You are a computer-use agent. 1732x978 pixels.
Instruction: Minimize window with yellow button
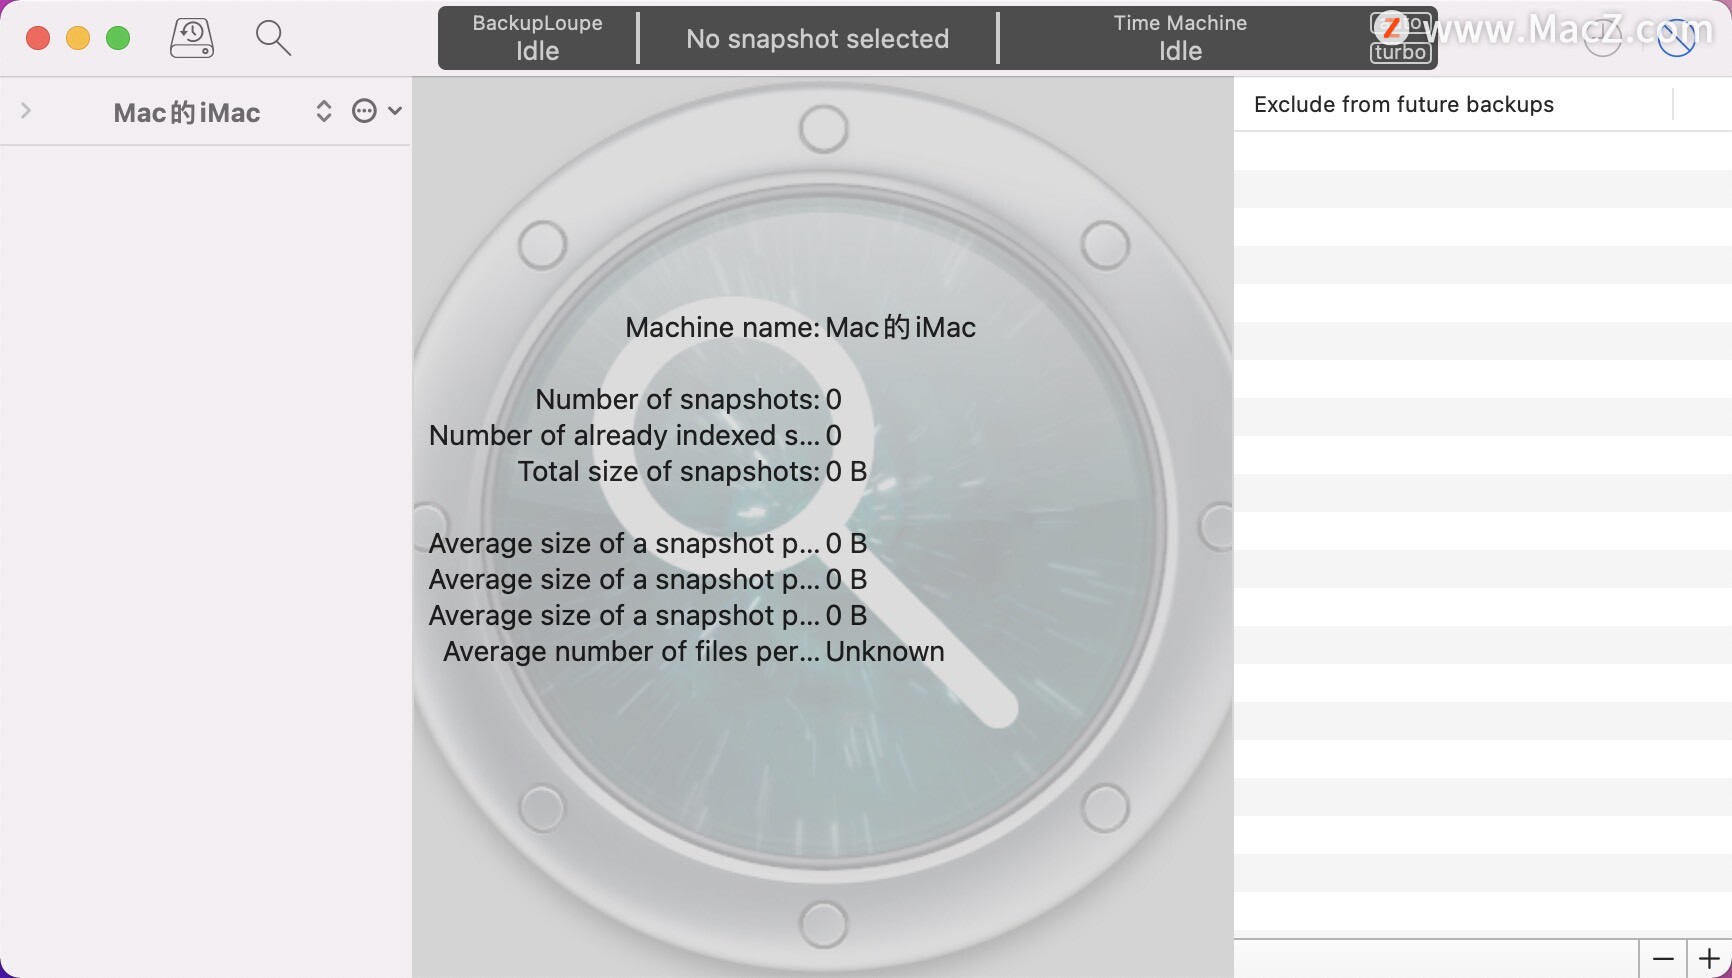point(78,38)
